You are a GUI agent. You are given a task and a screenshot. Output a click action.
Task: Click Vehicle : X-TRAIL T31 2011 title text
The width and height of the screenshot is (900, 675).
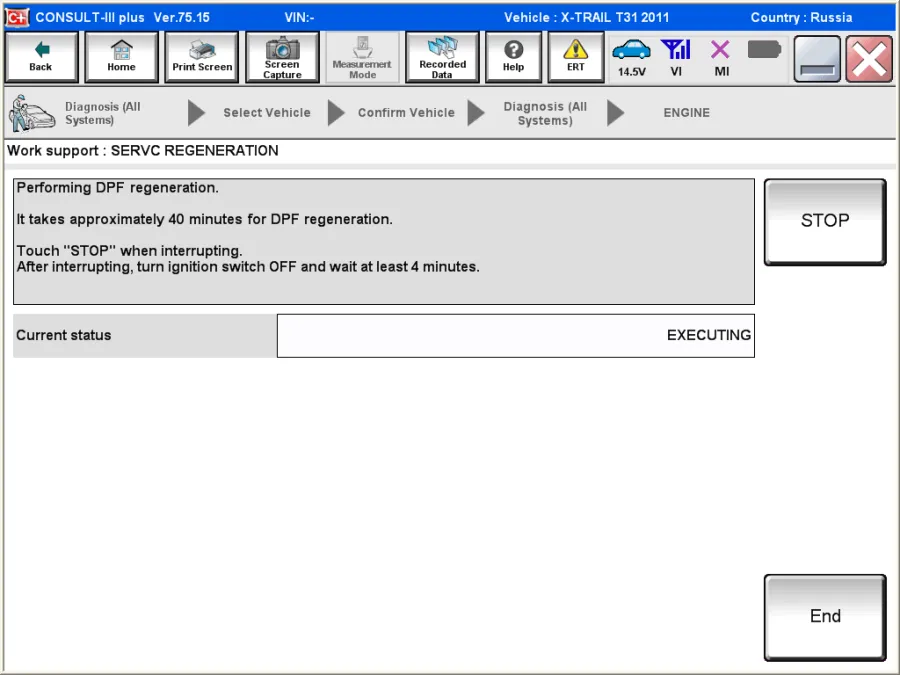[x=587, y=17]
